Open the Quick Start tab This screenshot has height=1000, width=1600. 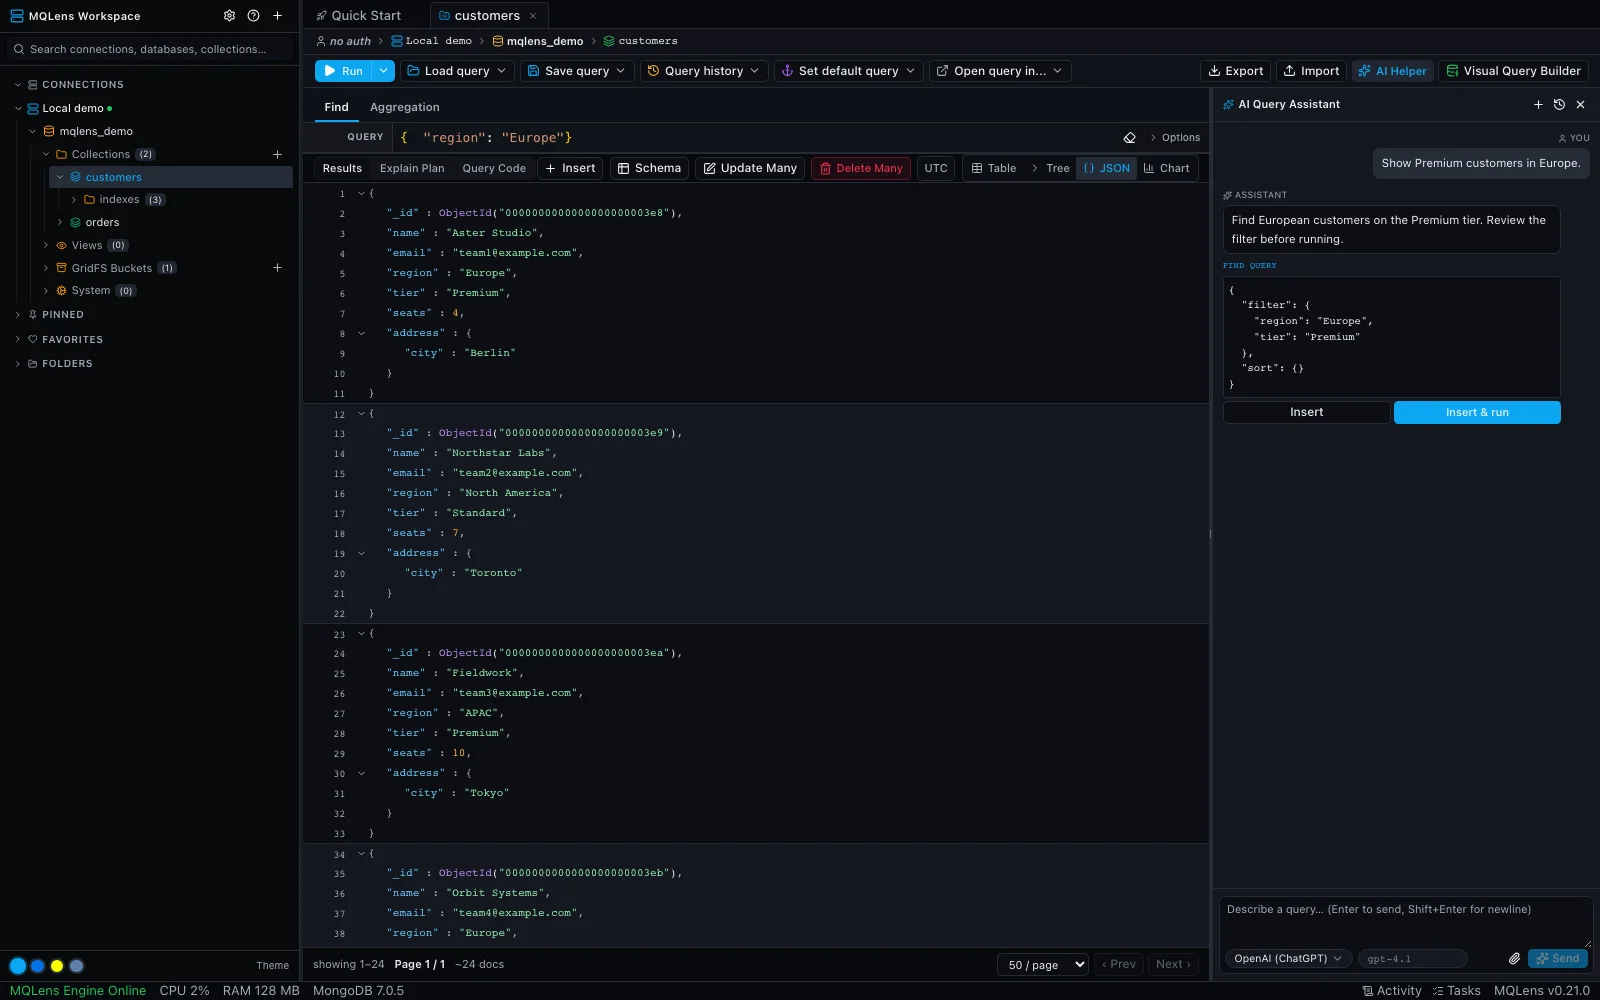[x=359, y=16]
